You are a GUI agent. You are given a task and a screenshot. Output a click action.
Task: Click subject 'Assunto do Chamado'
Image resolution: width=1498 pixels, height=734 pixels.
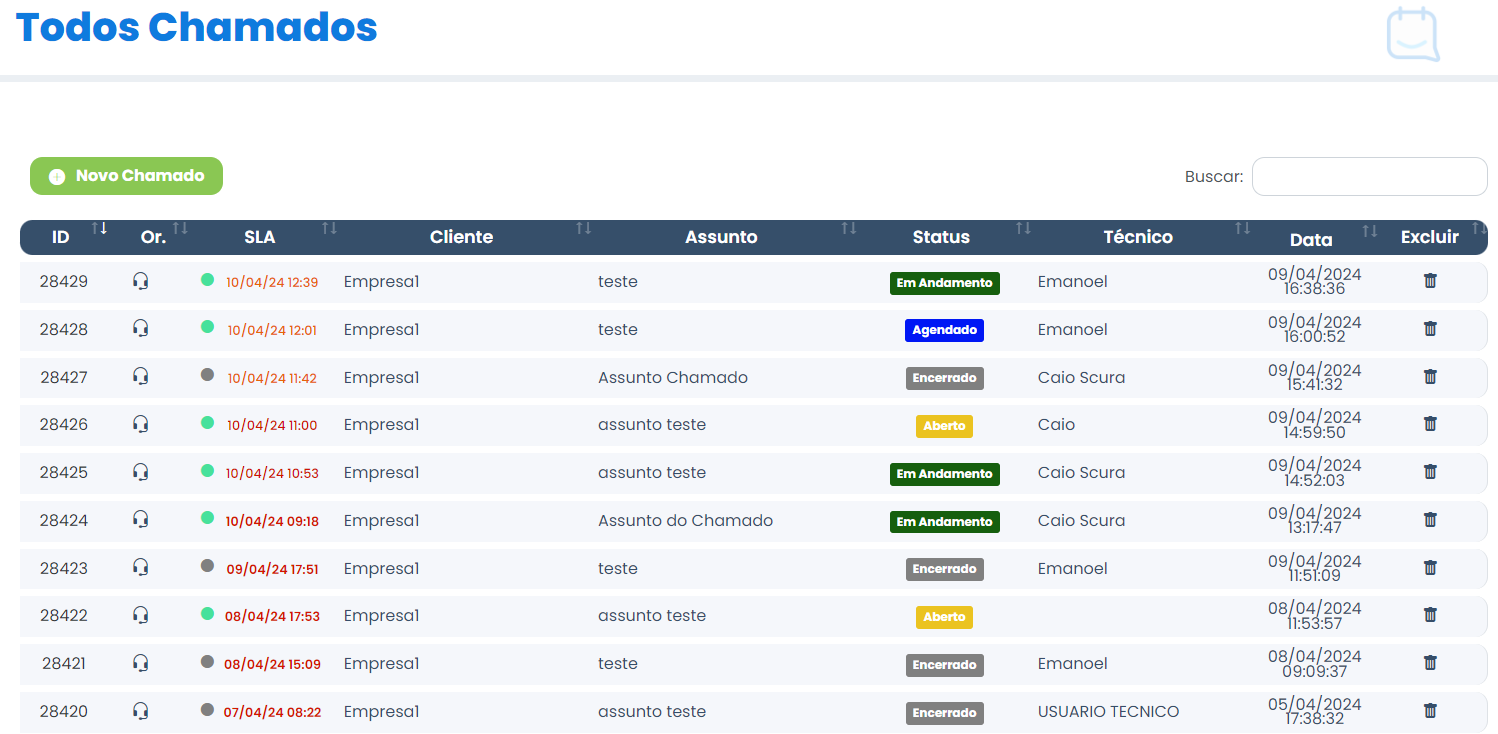tap(685, 521)
